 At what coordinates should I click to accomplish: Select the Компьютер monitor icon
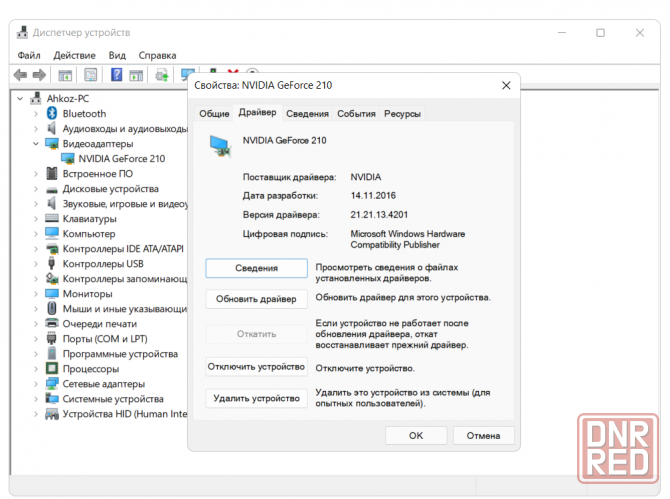[52, 234]
